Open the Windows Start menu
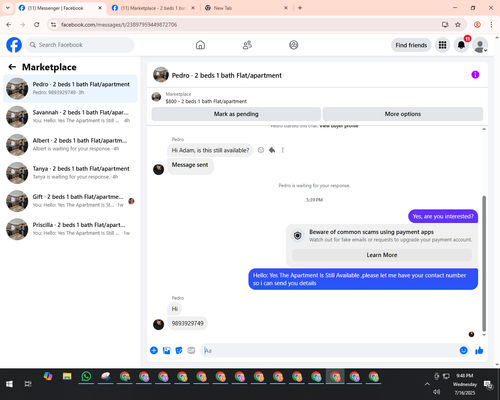This screenshot has width=500, height=400. [x=9, y=384]
